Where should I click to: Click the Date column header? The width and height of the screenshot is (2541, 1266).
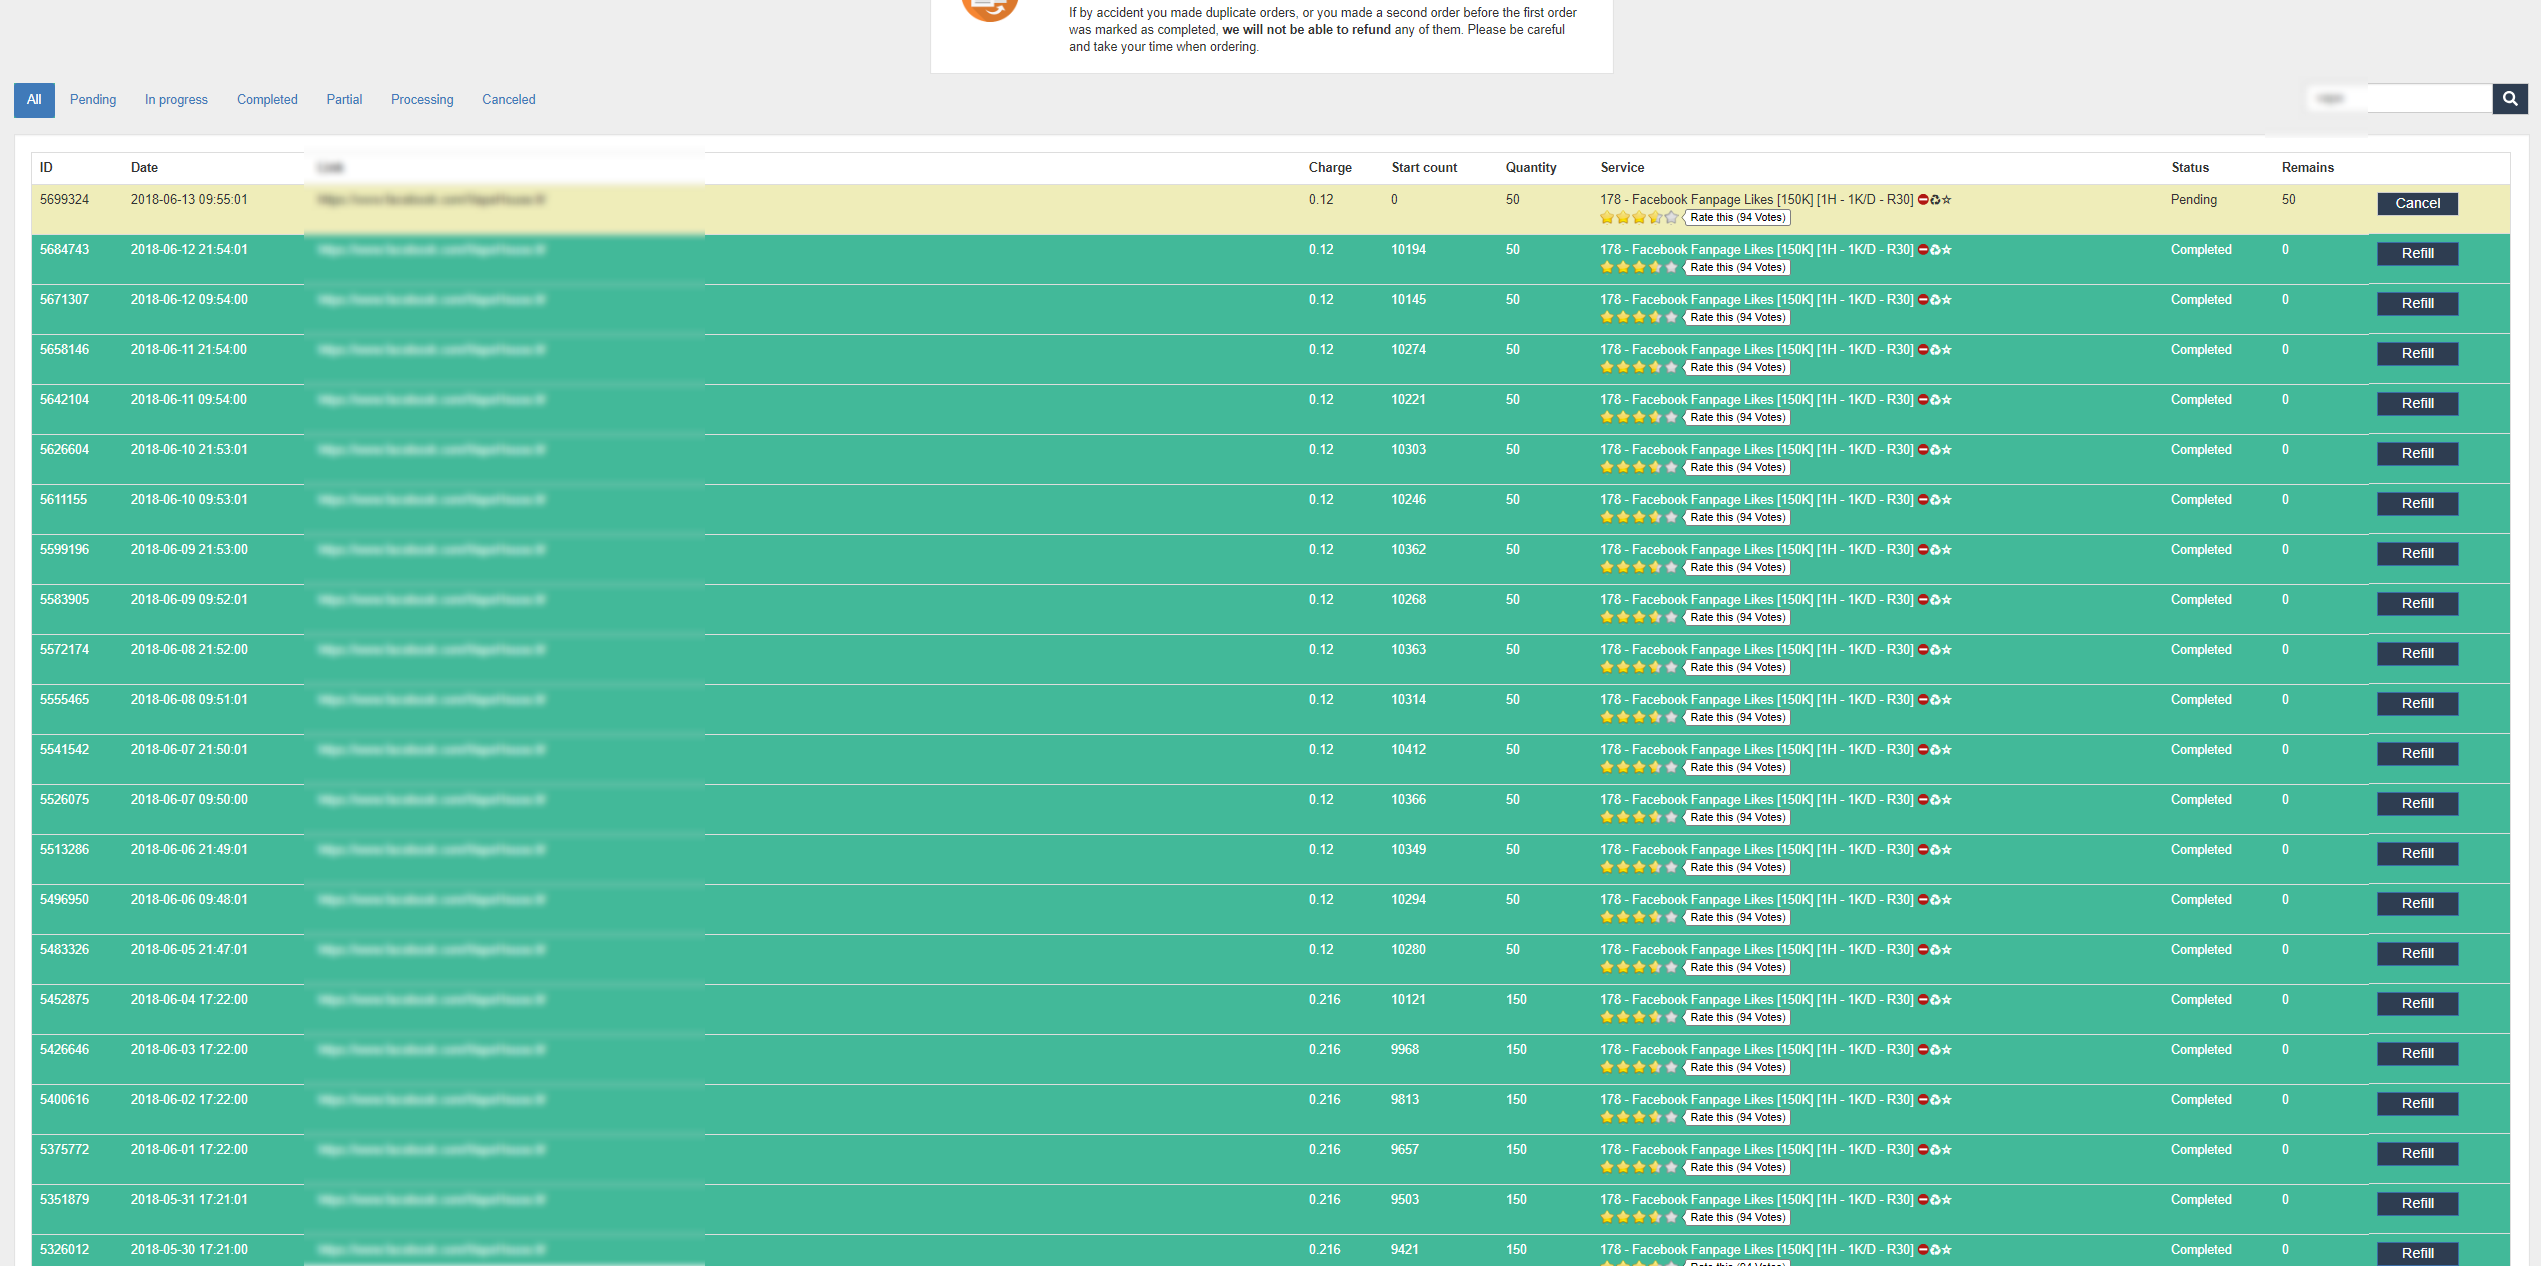[x=144, y=168]
